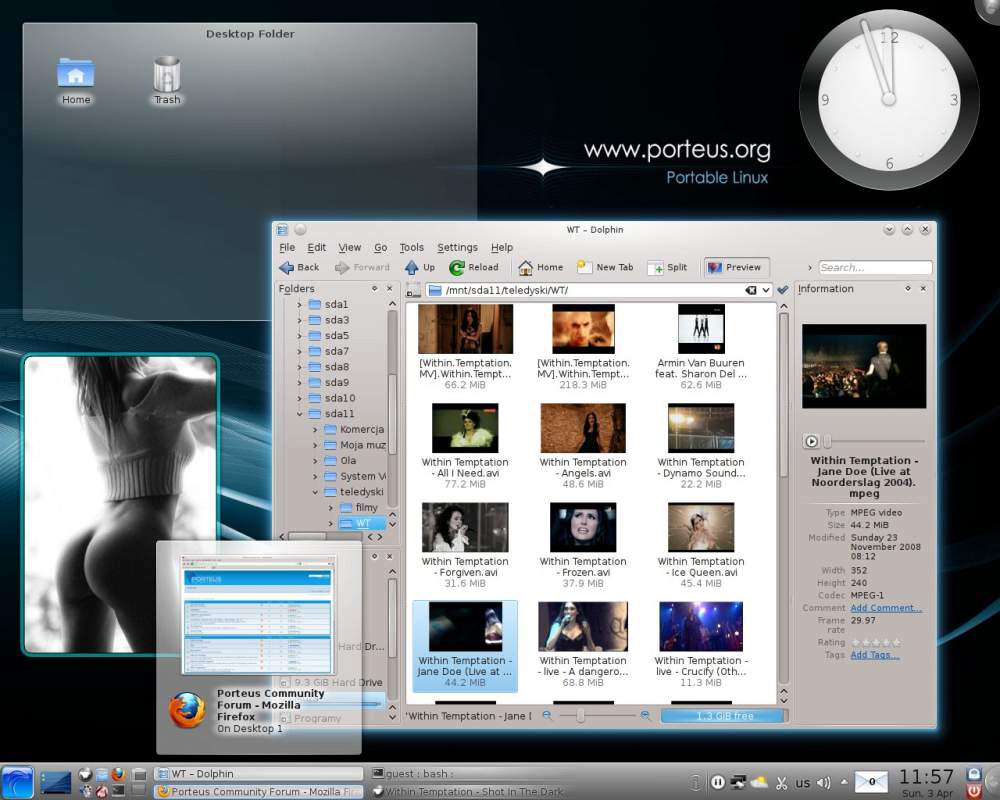Toggle the Preview button in toolbar
1000x800 pixels.
point(736,268)
